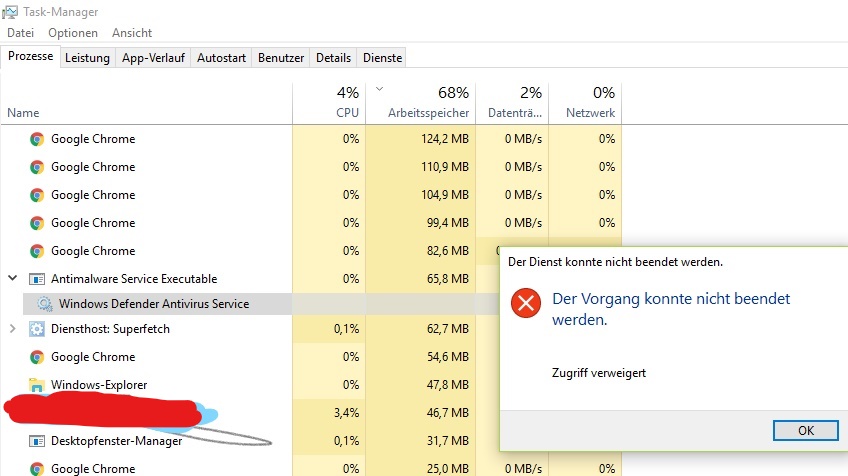Click Chrome icon in the 110,9 MB row
The image size is (848, 476).
[x=37, y=167]
